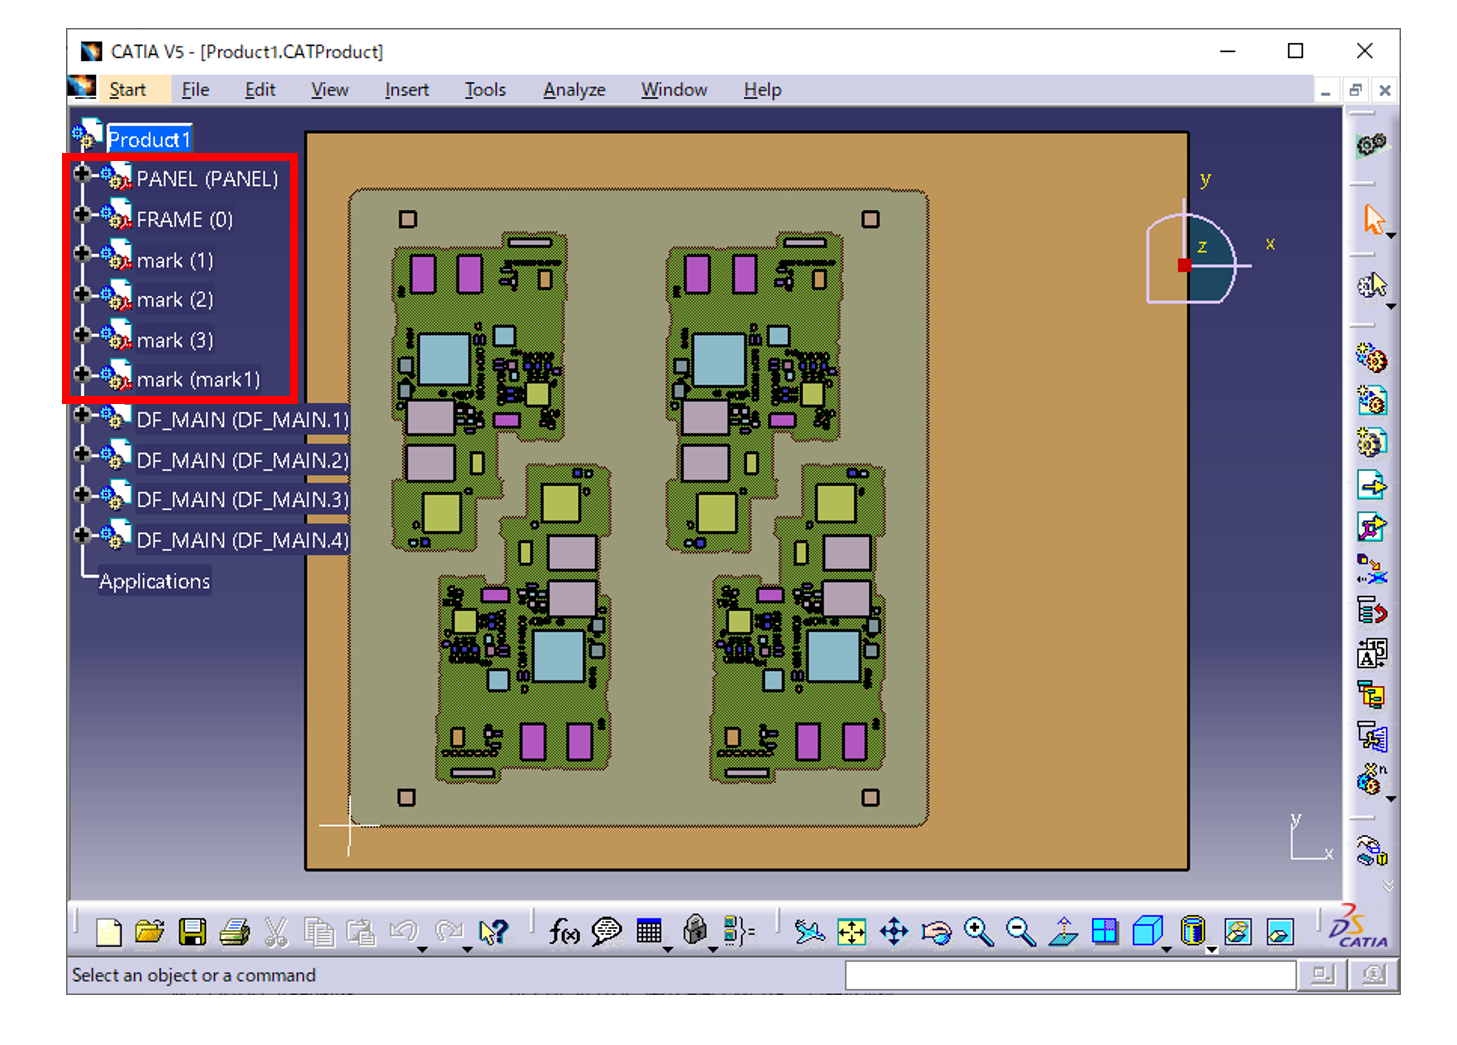
Task: Open the Insert menu
Action: 406,89
